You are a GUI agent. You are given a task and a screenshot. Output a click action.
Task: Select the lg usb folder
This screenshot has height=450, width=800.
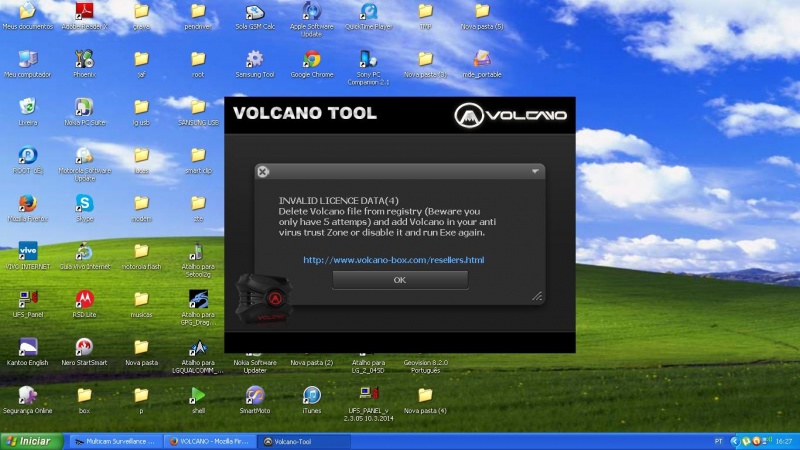pyautogui.click(x=141, y=112)
